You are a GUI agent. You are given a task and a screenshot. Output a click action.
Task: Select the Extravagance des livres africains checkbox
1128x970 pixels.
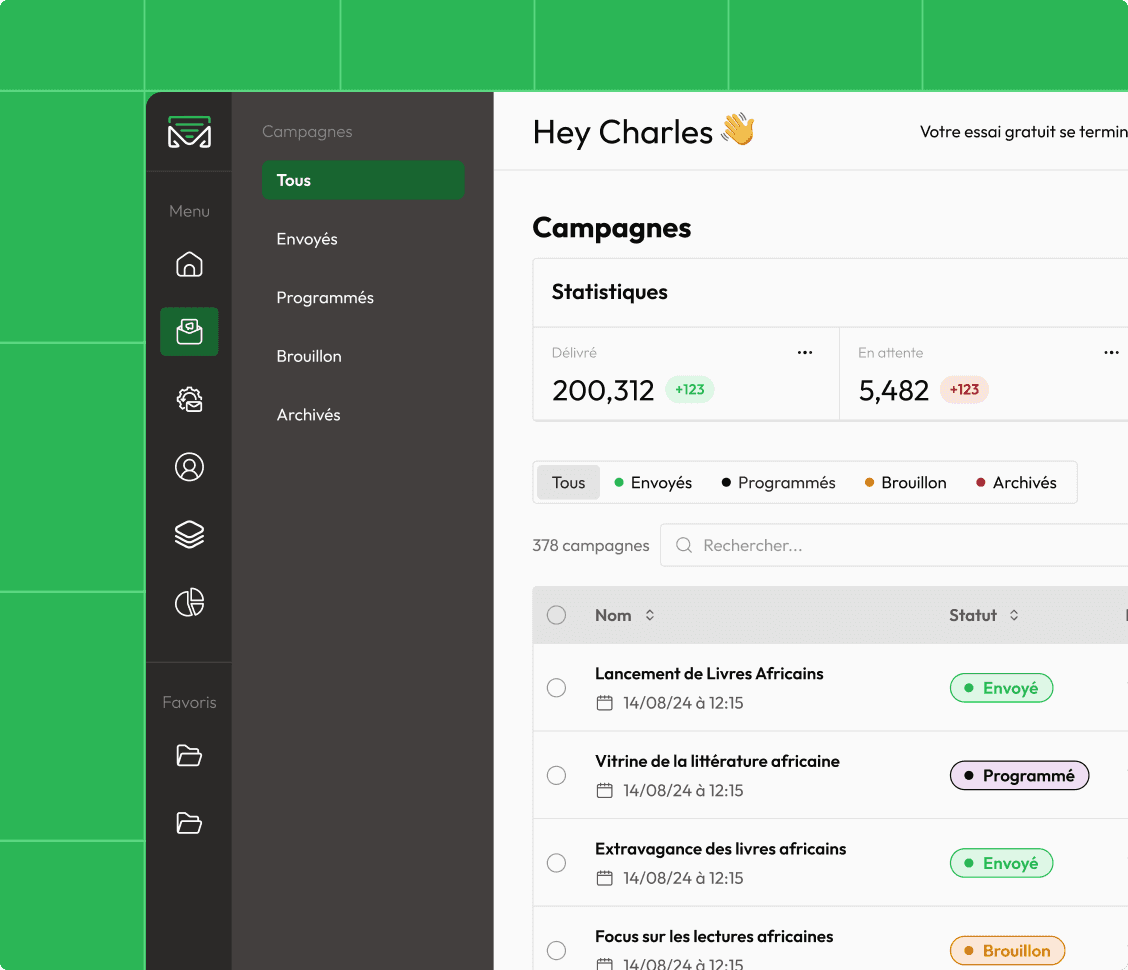(x=556, y=863)
